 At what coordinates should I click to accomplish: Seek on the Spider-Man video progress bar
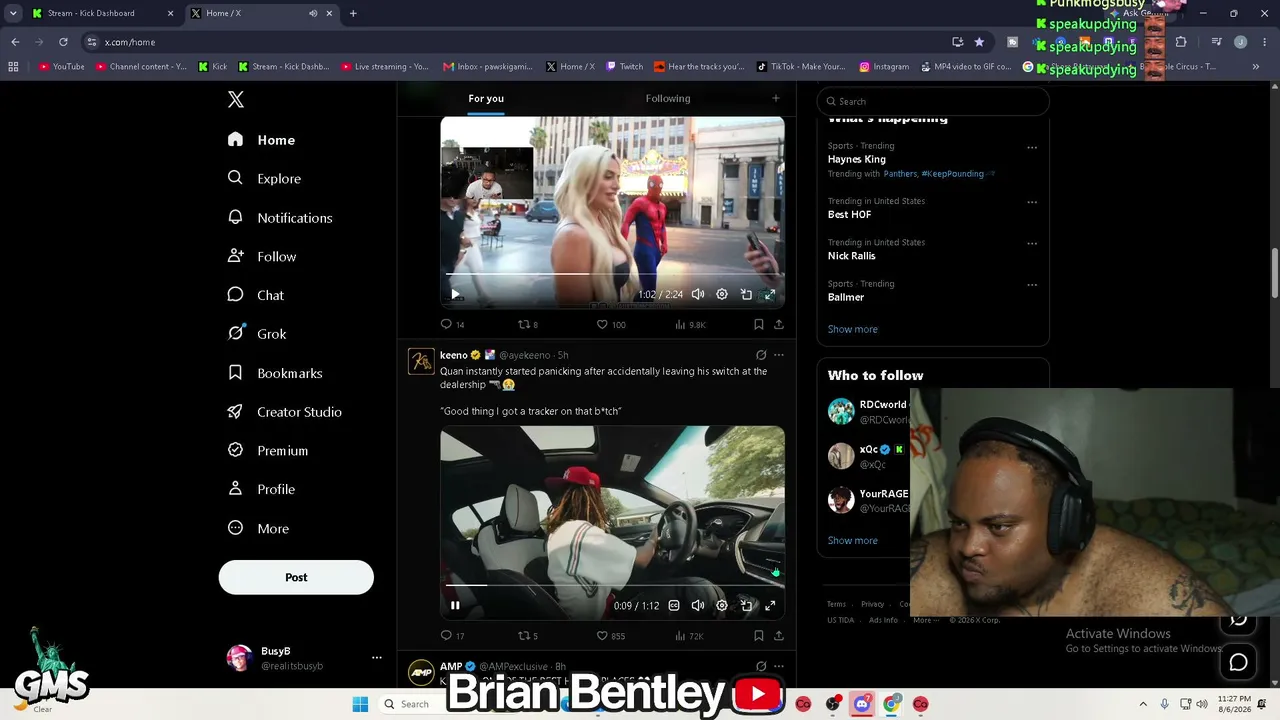click(x=612, y=274)
